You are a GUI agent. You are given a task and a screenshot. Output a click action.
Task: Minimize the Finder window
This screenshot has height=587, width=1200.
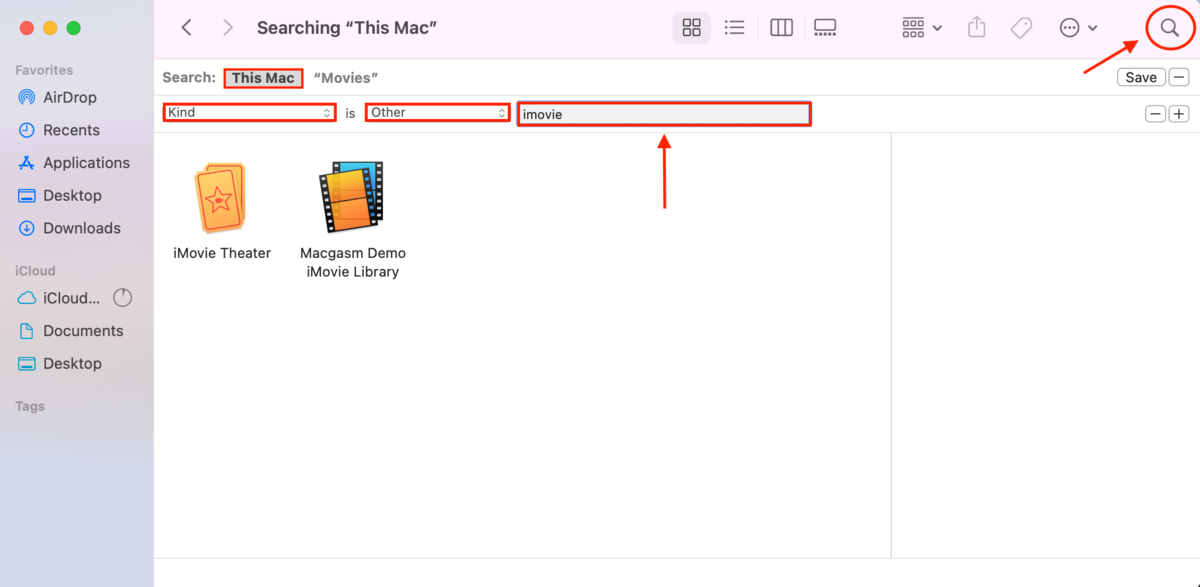(50, 28)
